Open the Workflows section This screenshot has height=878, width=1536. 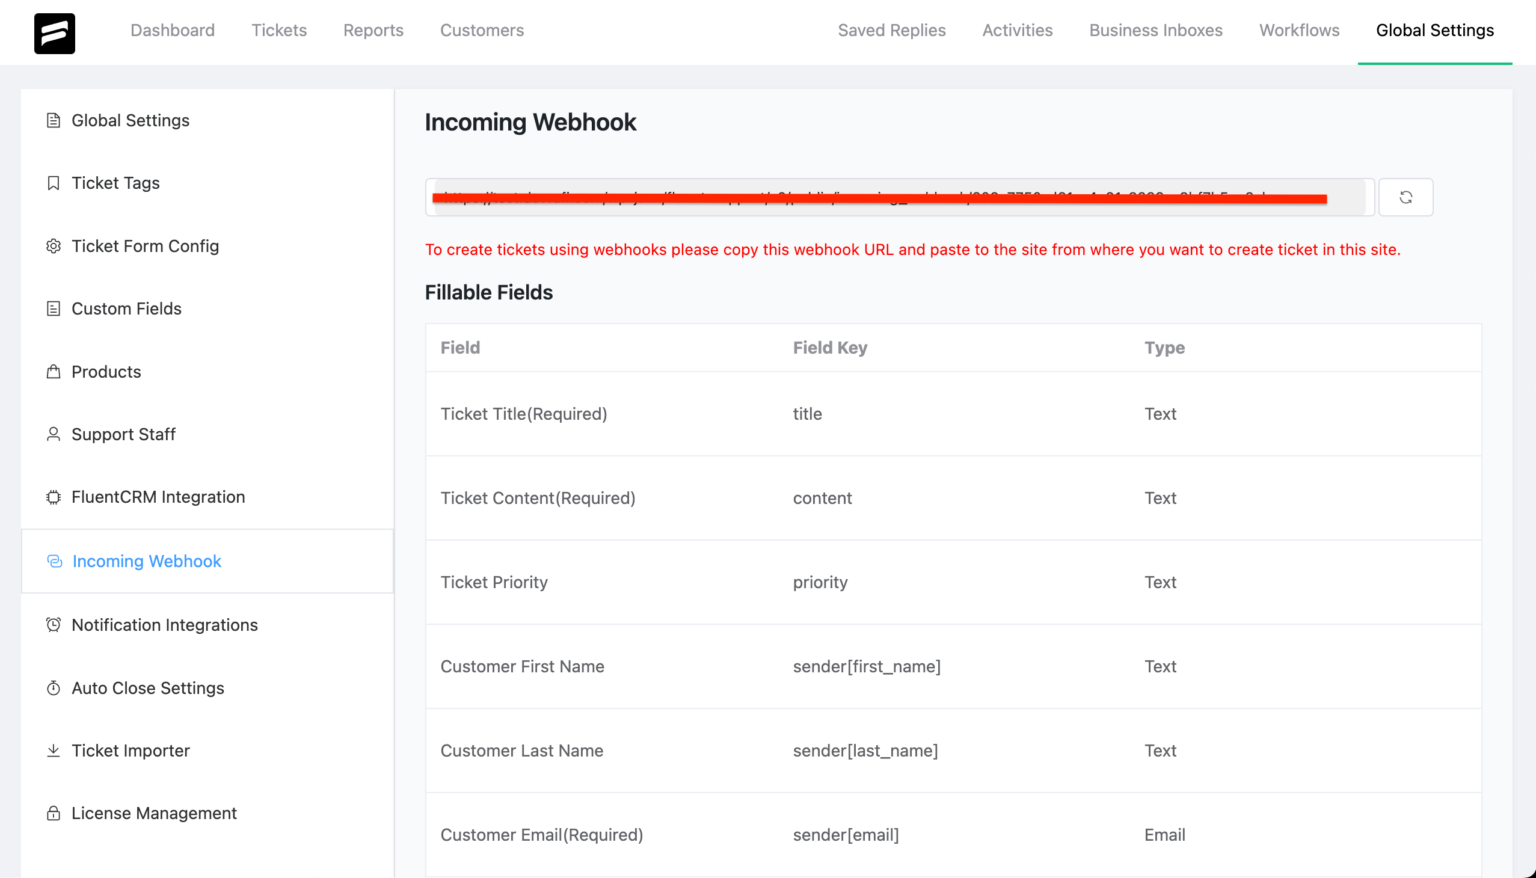(x=1298, y=30)
